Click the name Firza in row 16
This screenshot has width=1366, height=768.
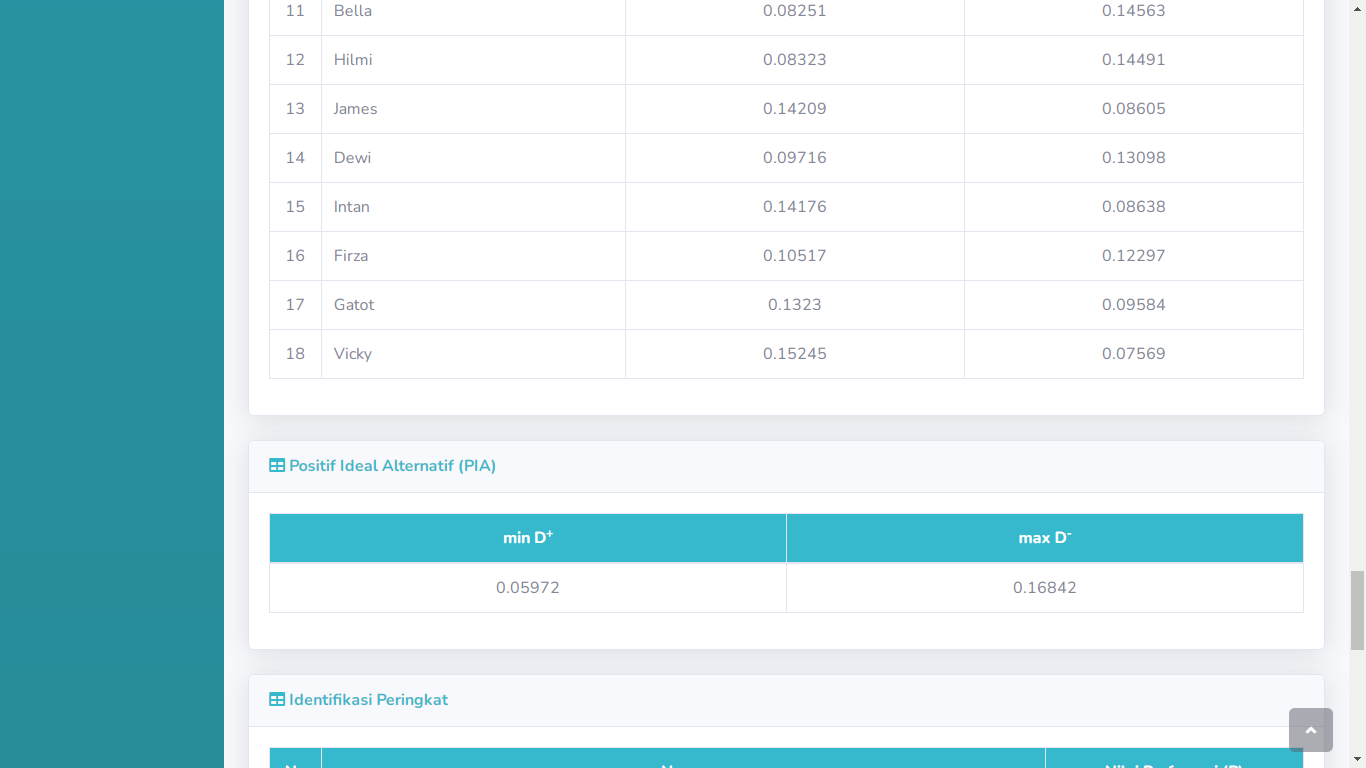[351, 256]
